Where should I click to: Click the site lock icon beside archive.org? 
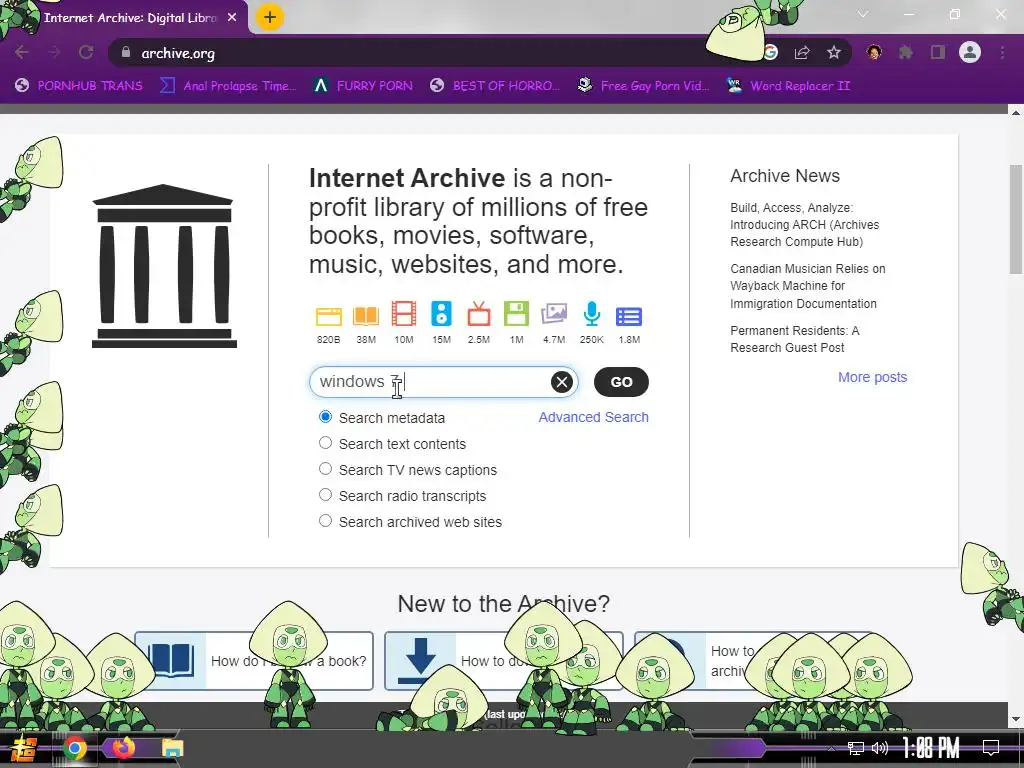tap(126, 52)
